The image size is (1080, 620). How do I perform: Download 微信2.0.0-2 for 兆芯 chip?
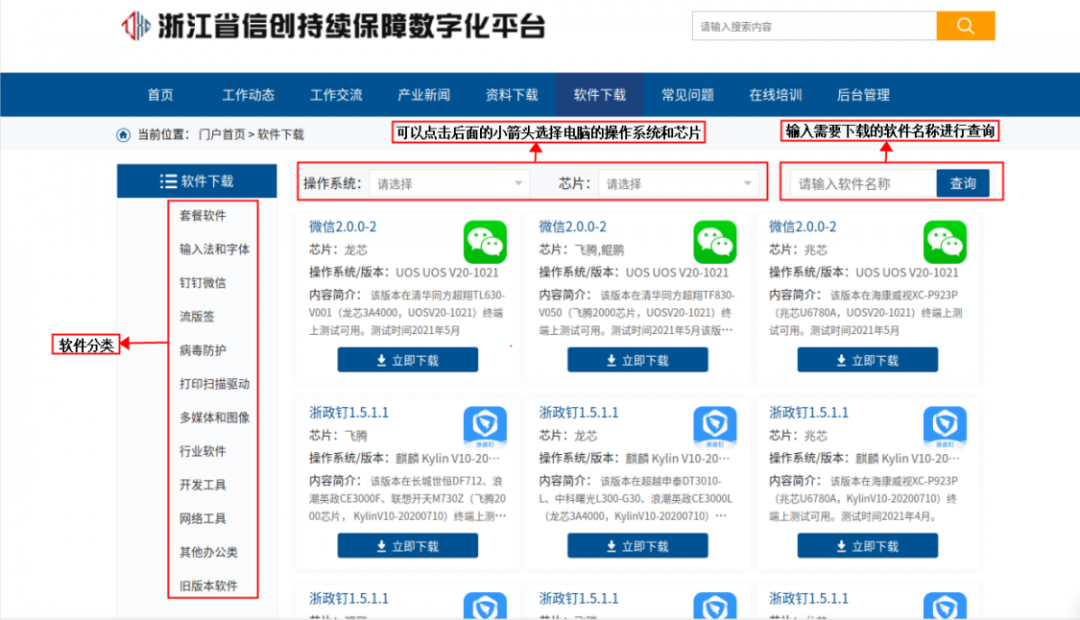[x=868, y=360]
